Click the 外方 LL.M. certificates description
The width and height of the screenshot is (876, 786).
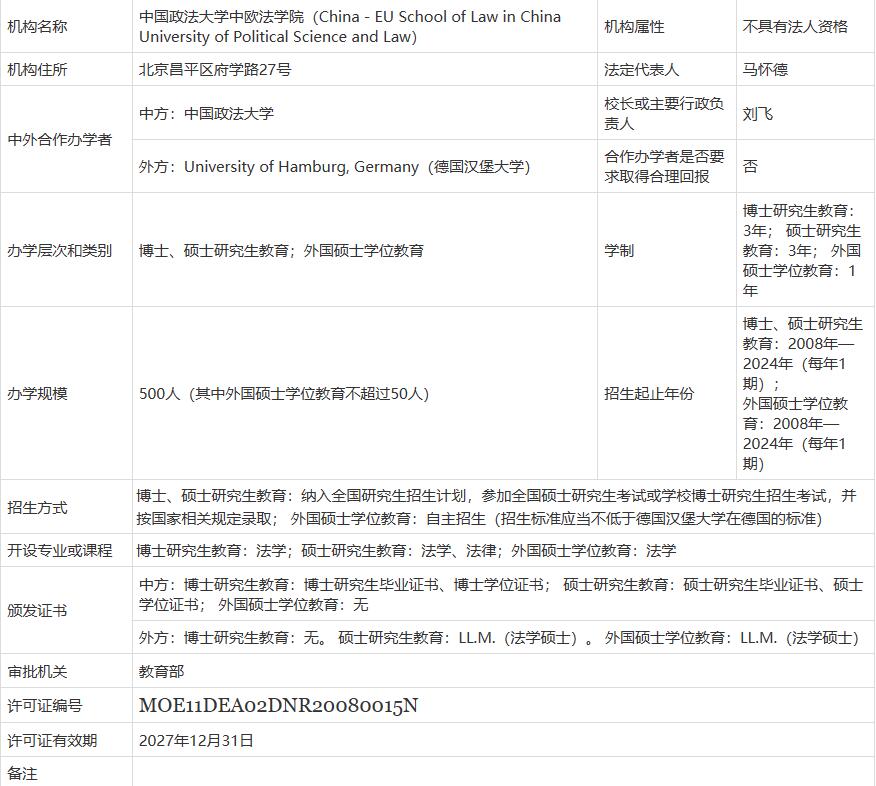(x=498, y=637)
